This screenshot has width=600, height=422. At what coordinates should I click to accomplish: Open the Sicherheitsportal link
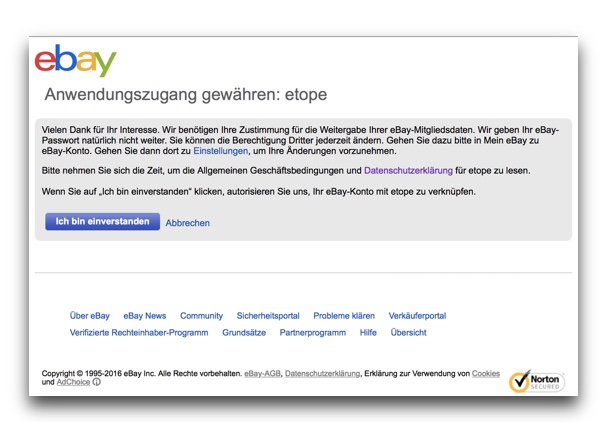click(268, 316)
